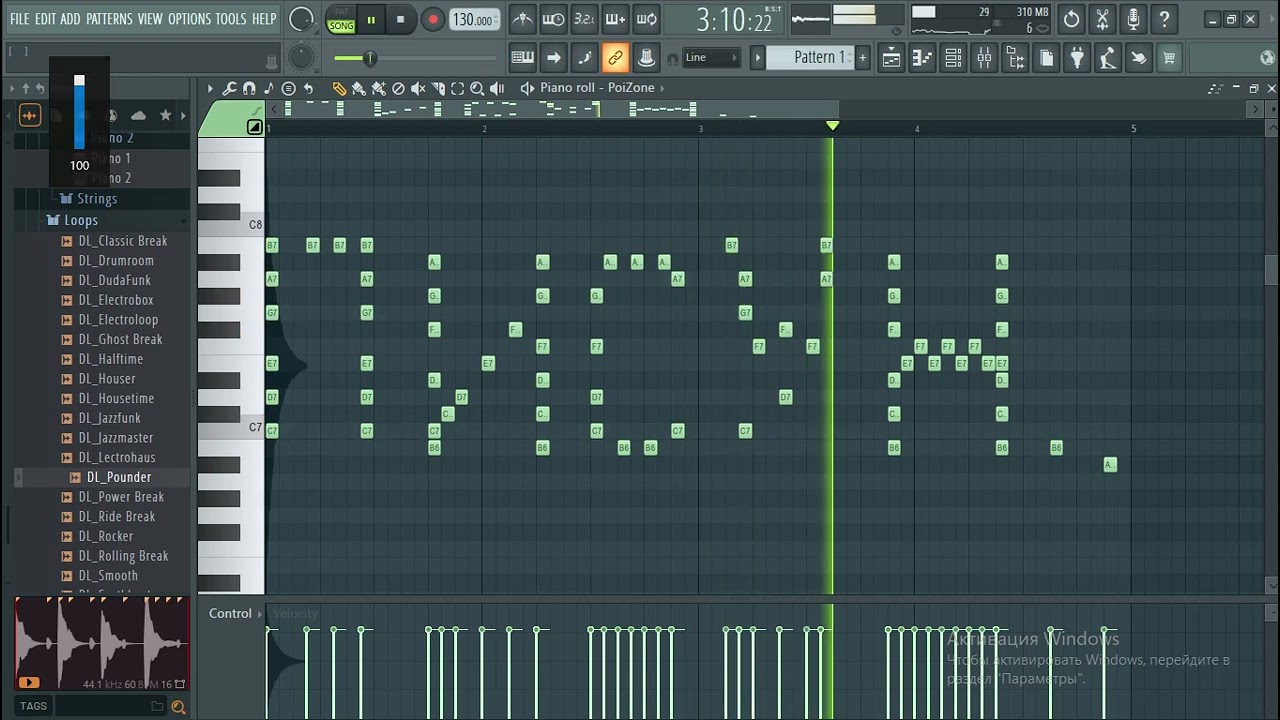The height and width of the screenshot is (720, 1280).
Task: Open the TOOLS menu
Action: (x=231, y=19)
